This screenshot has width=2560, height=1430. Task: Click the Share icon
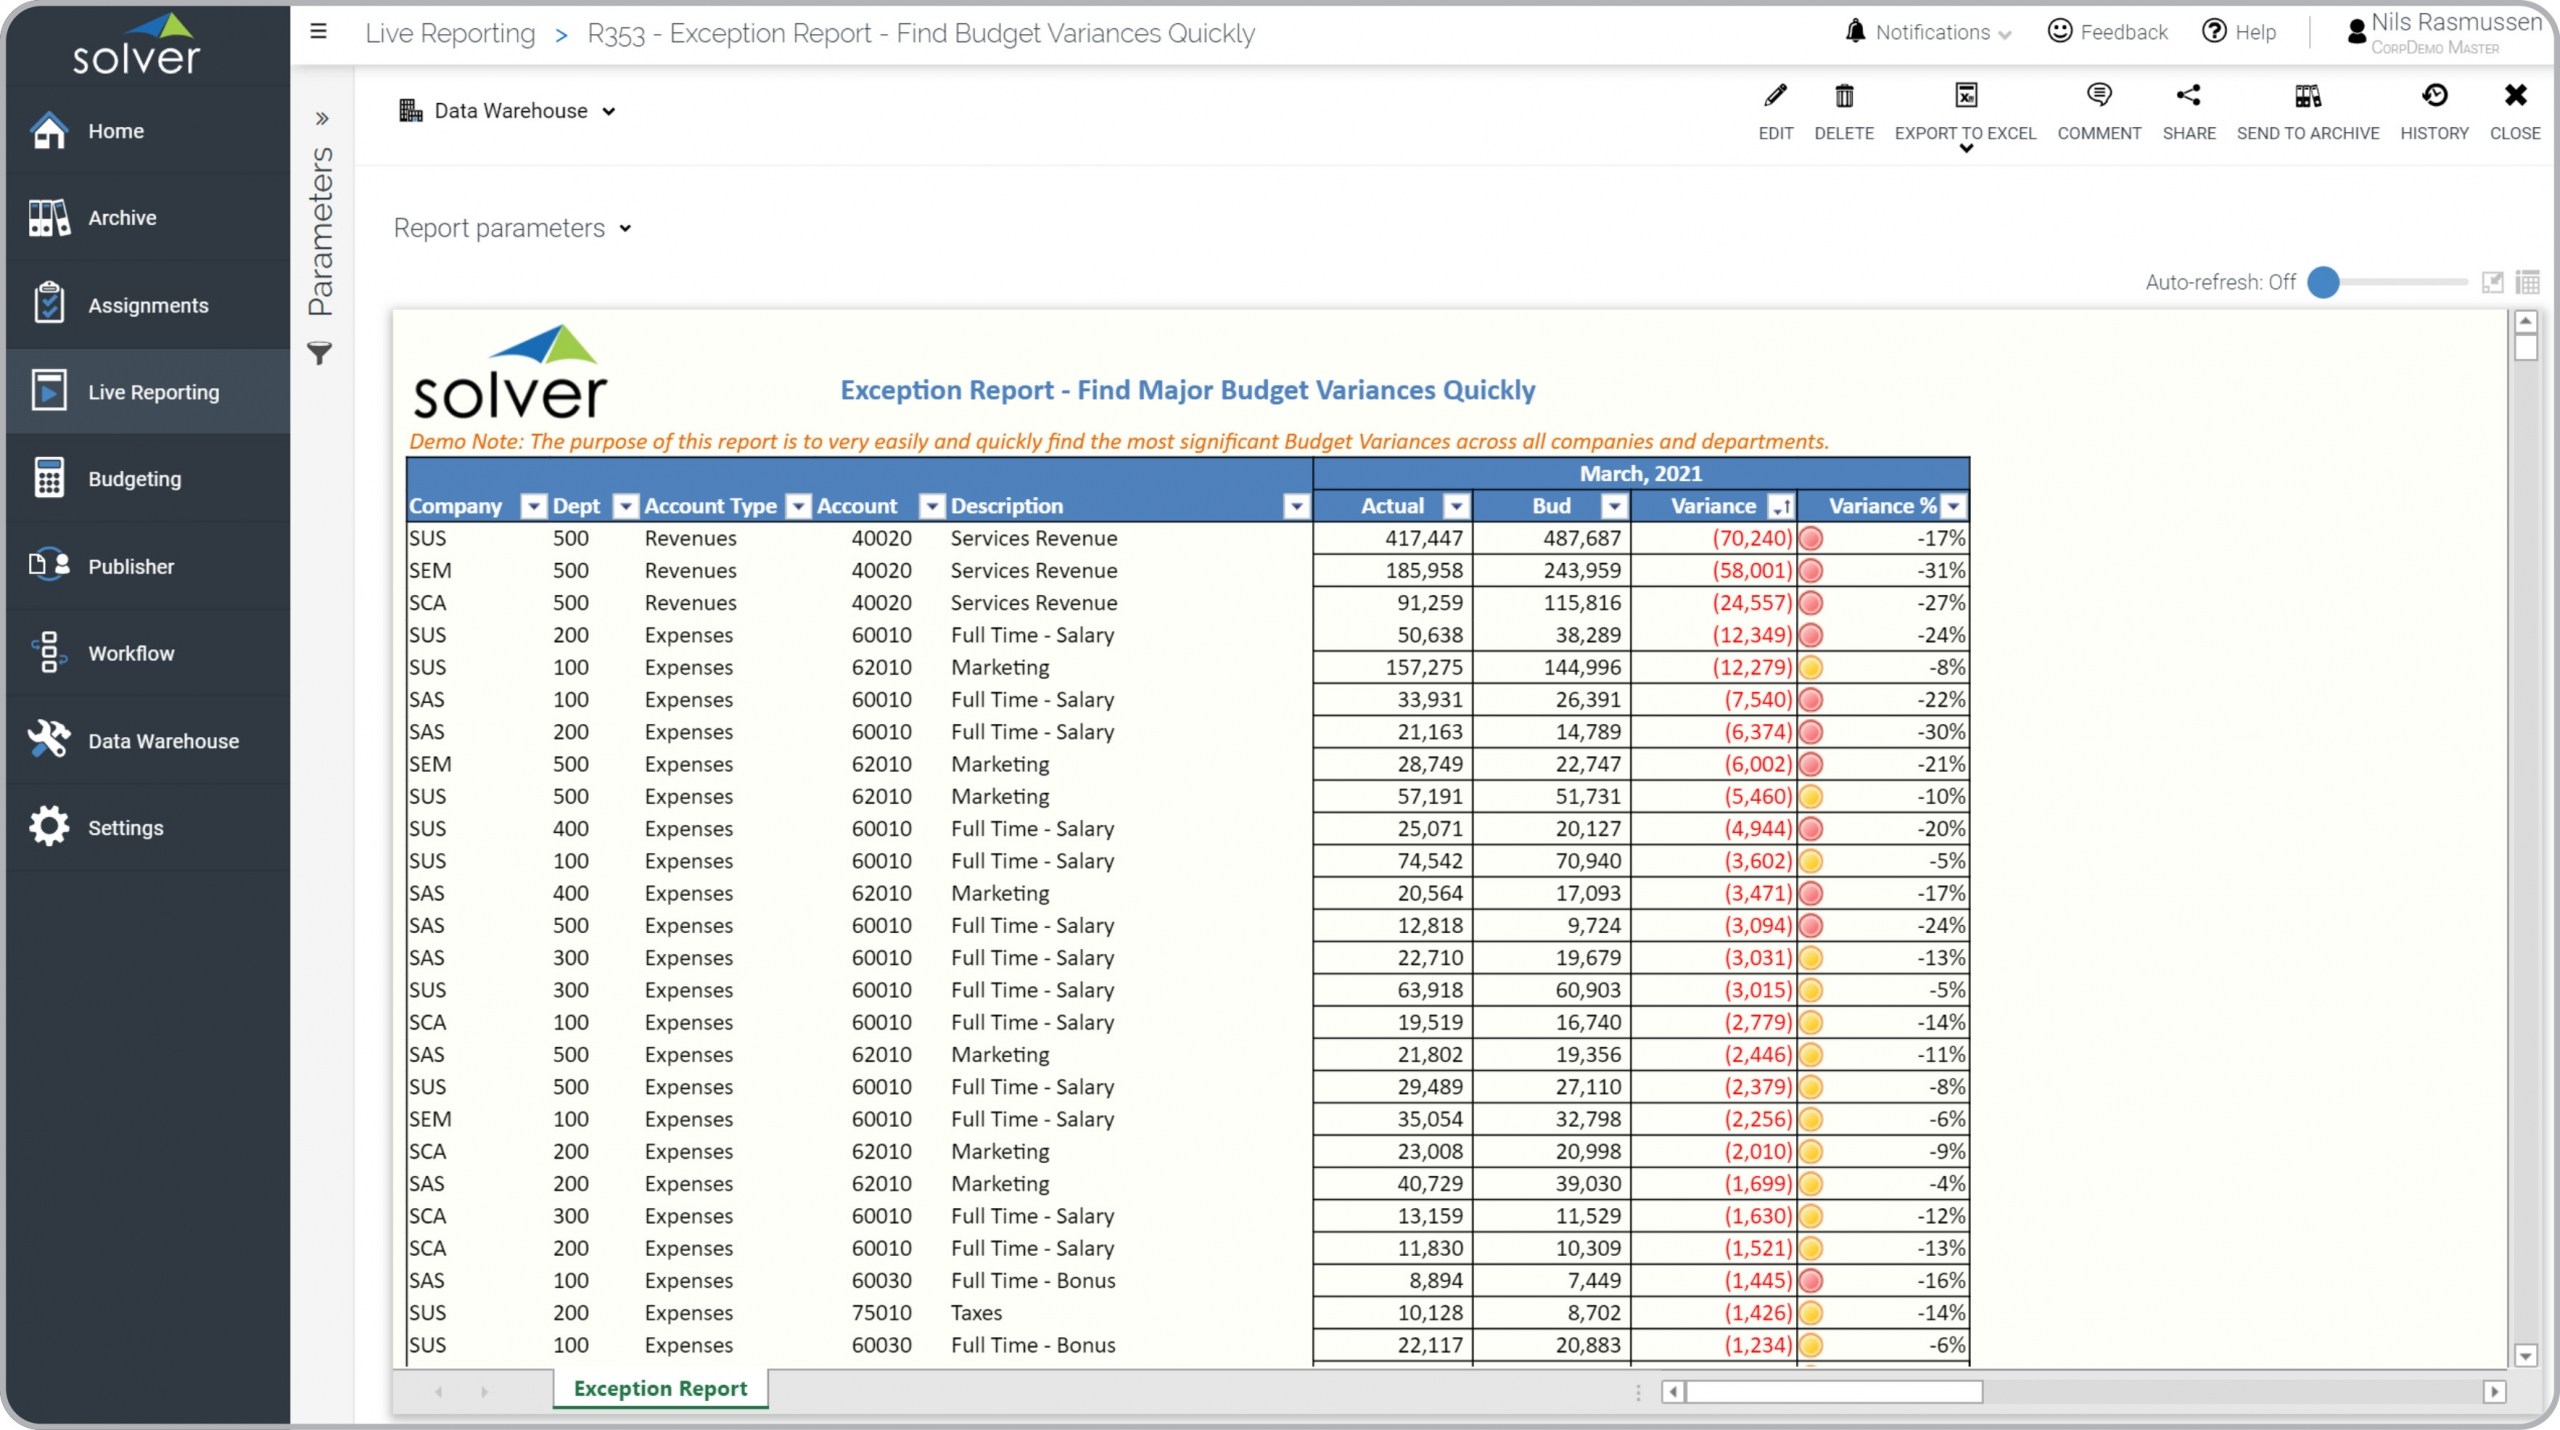pos(2188,96)
